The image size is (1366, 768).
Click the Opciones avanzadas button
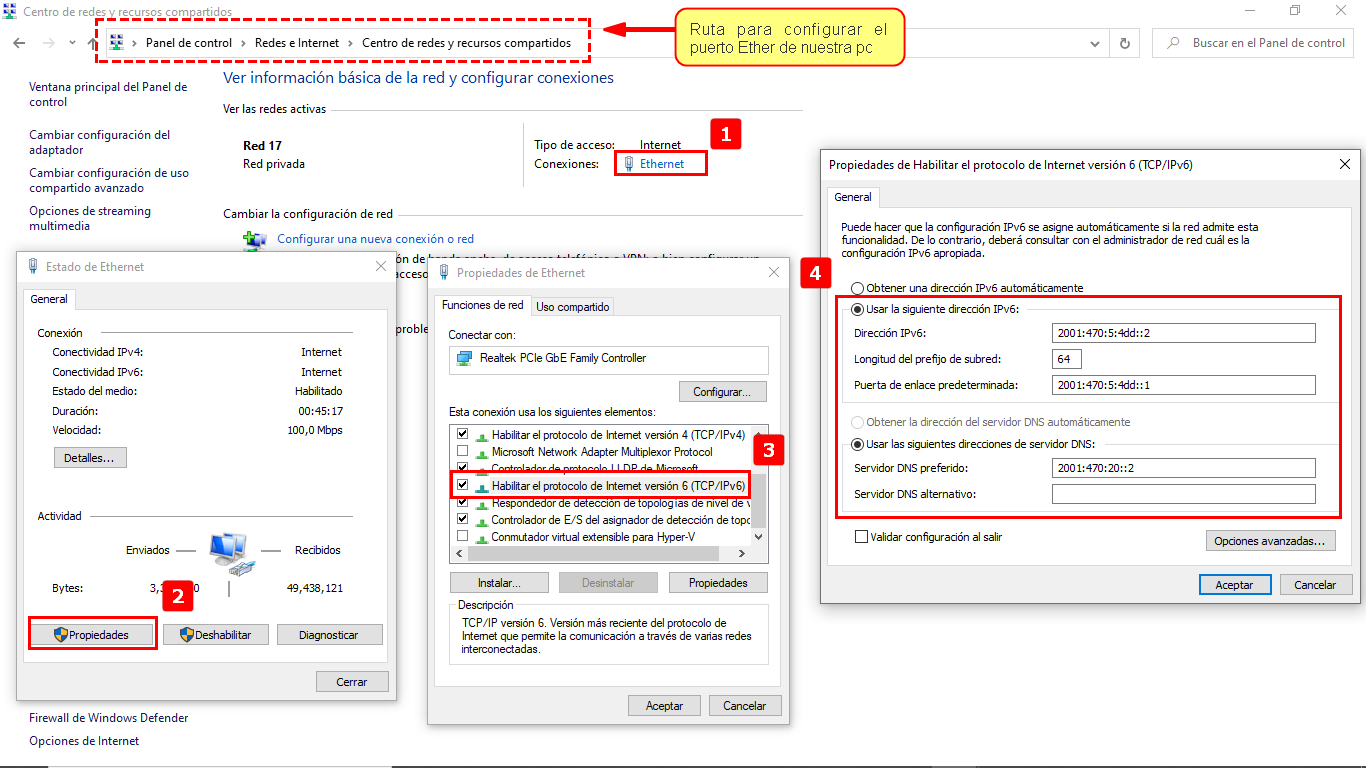(x=1270, y=541)
